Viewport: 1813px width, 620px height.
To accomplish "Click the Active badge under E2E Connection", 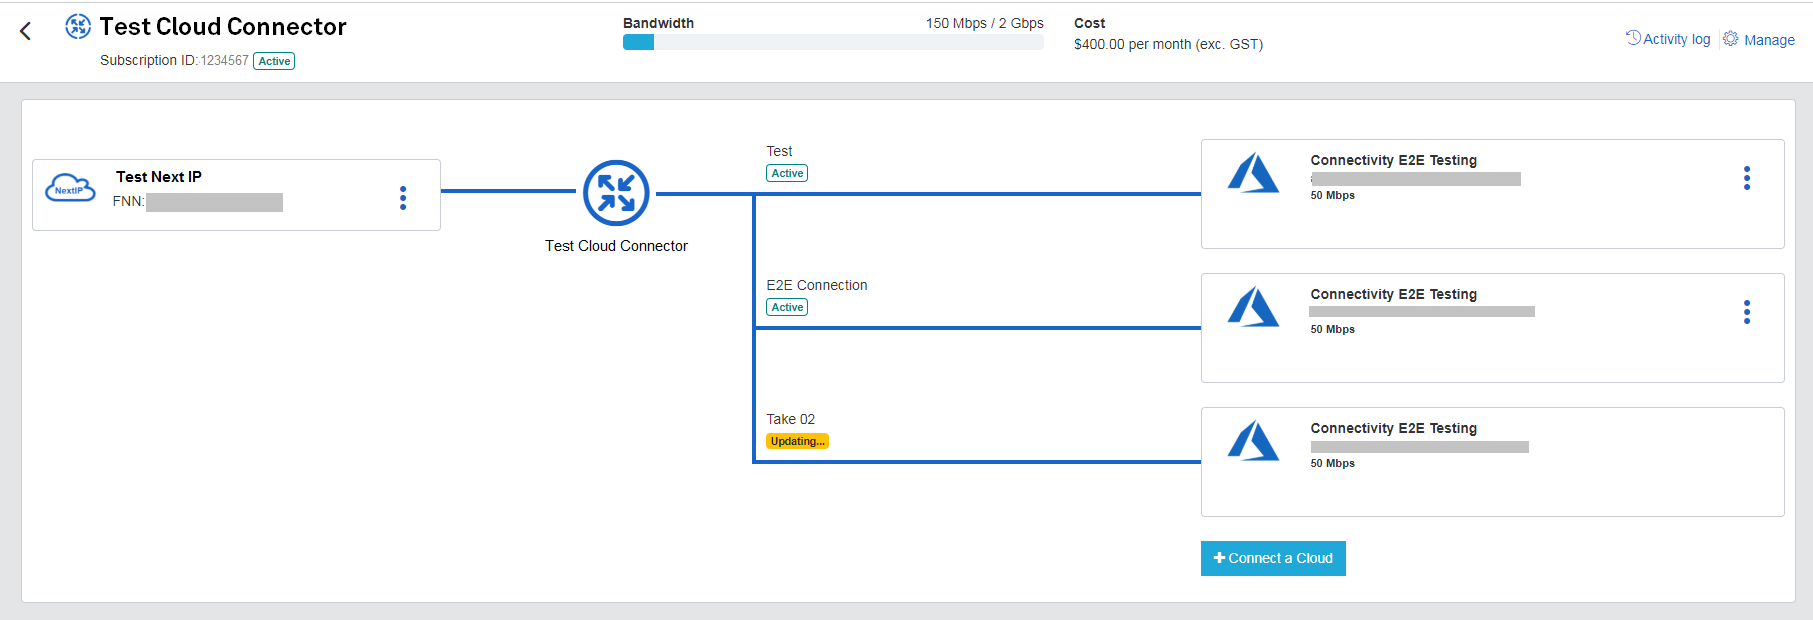I will point(787,307).
